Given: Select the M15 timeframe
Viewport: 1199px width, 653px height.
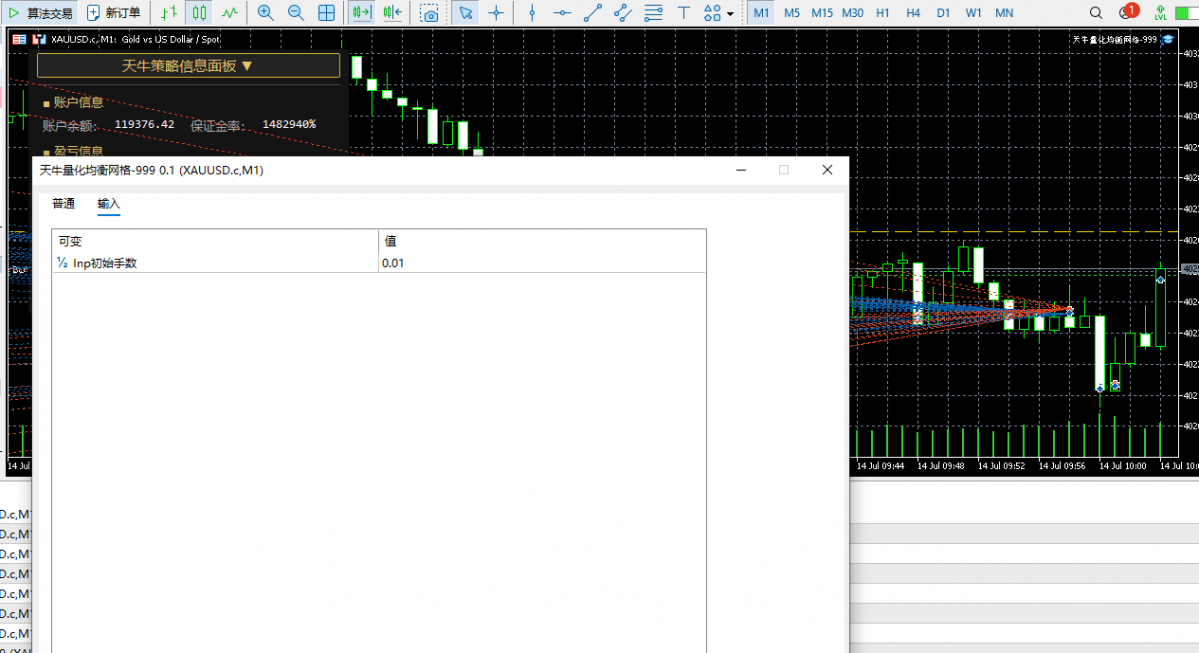Looking at the screenshot, I should [x=822, y=13].
